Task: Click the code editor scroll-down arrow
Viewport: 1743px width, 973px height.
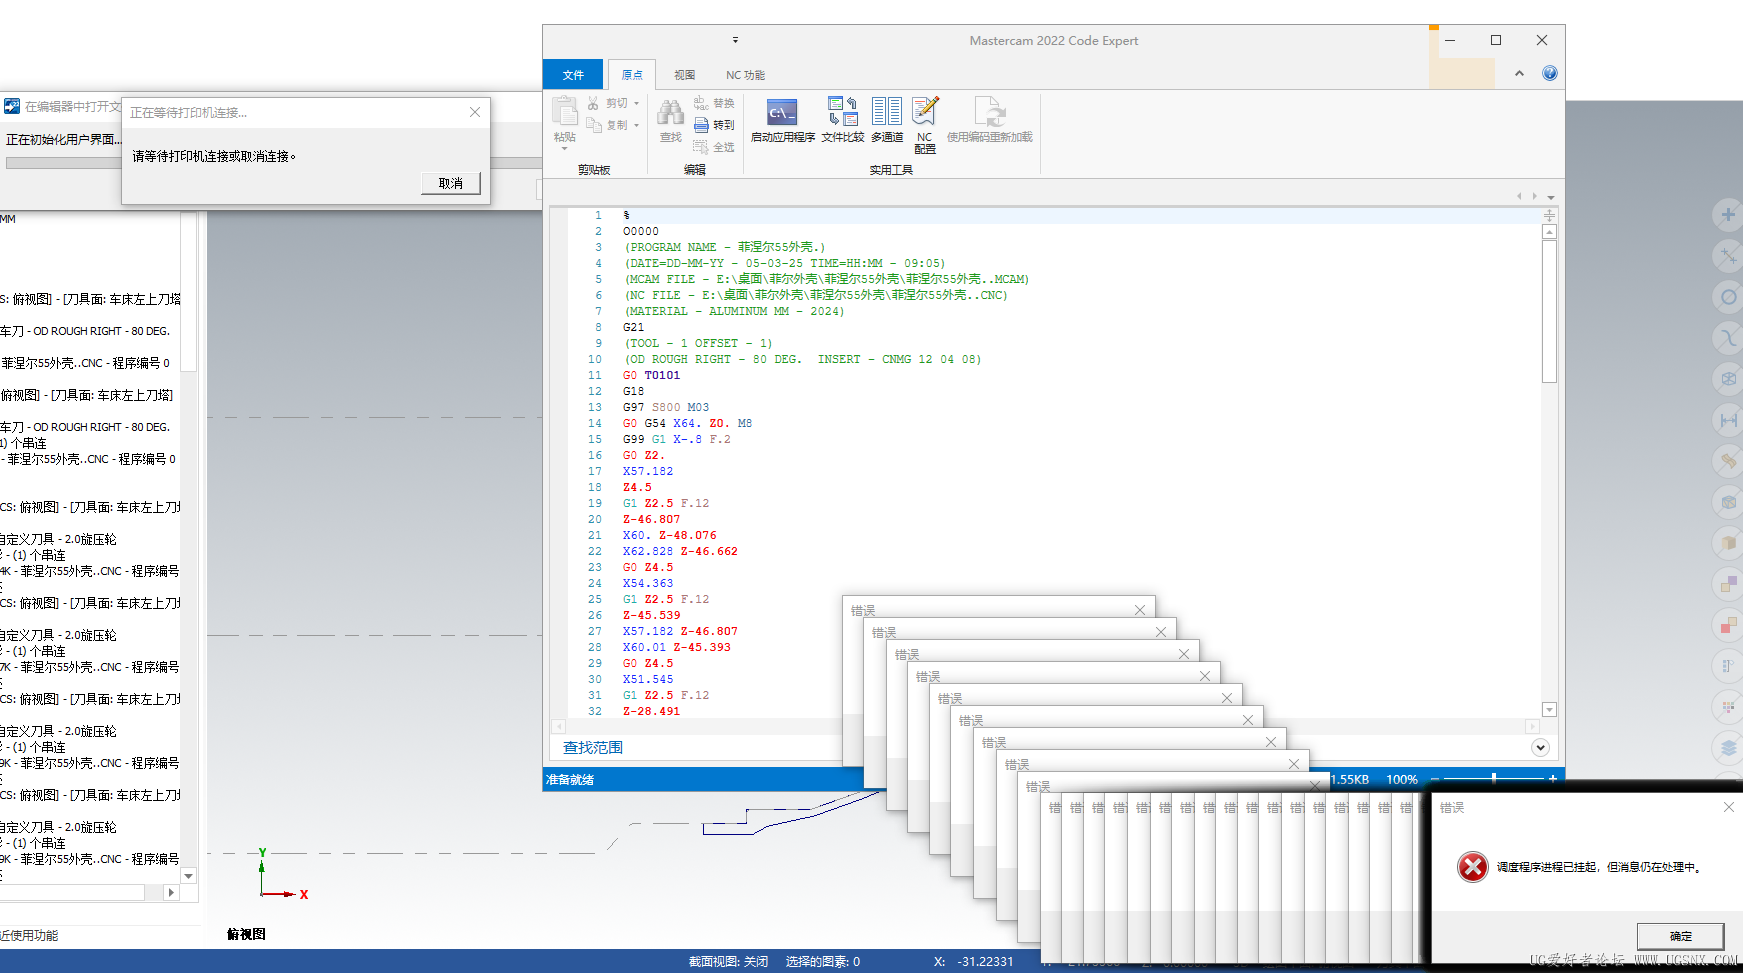Action: tap(1549, 710)
